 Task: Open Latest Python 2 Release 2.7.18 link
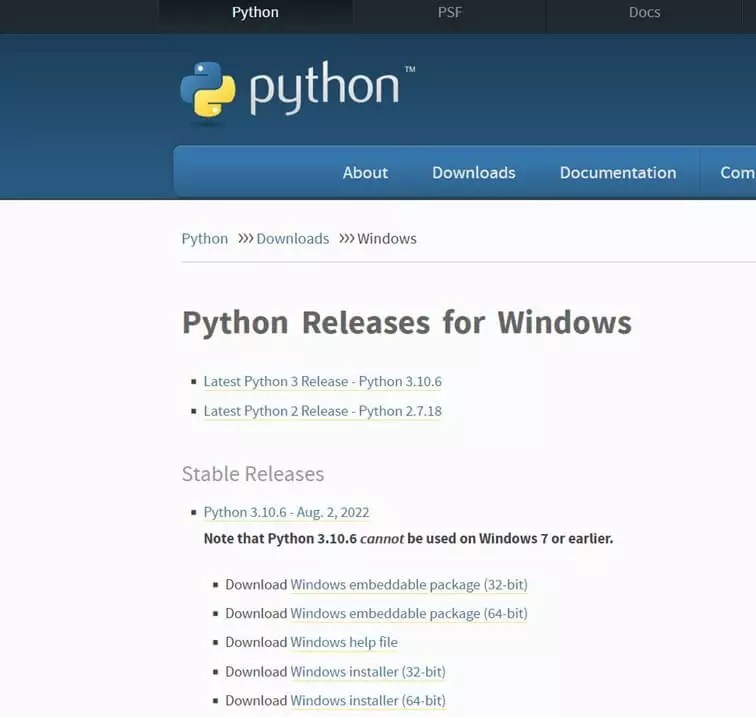click(x=323, y=411)
